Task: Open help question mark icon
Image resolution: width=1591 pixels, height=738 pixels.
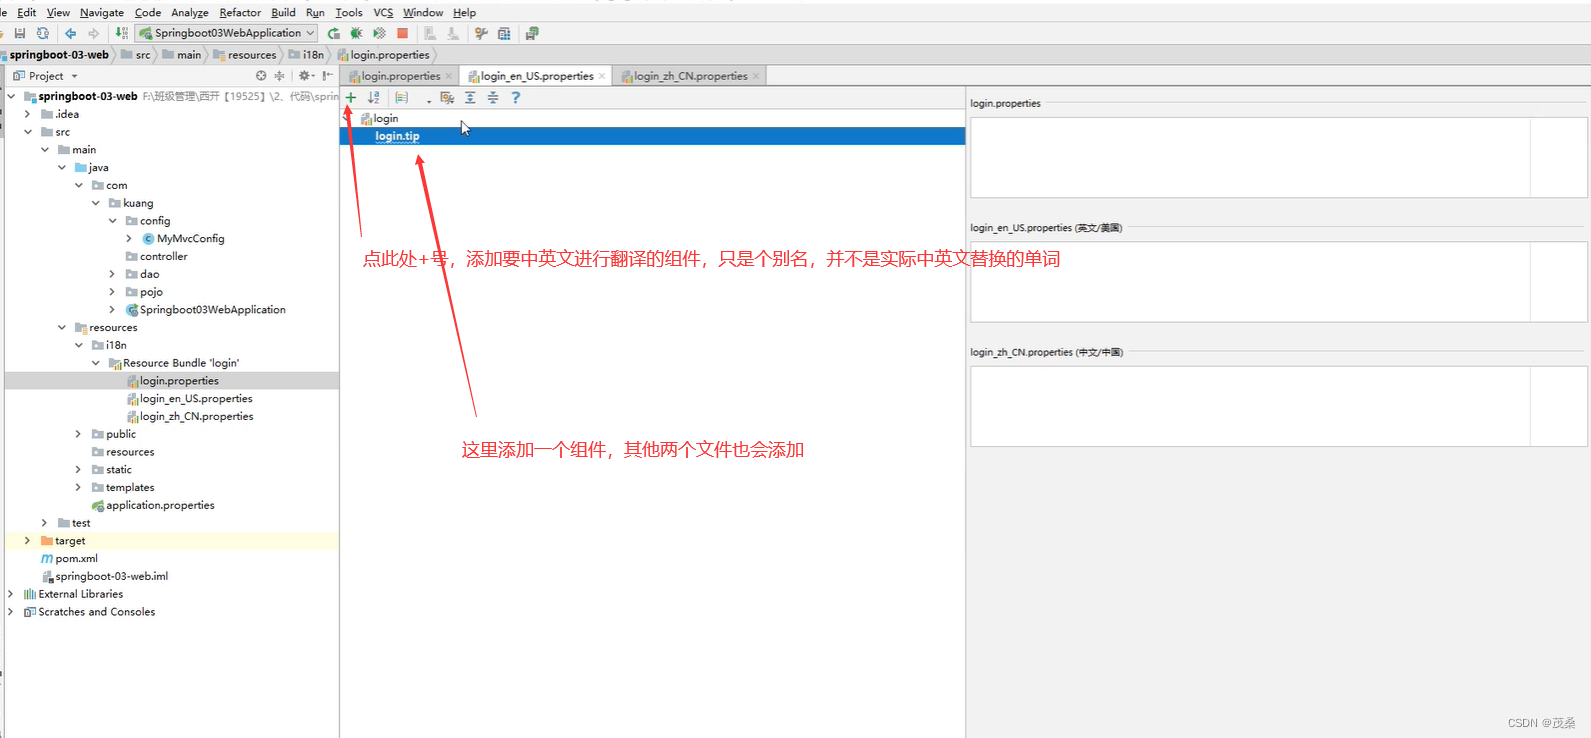Action: [x=516, y=97]
